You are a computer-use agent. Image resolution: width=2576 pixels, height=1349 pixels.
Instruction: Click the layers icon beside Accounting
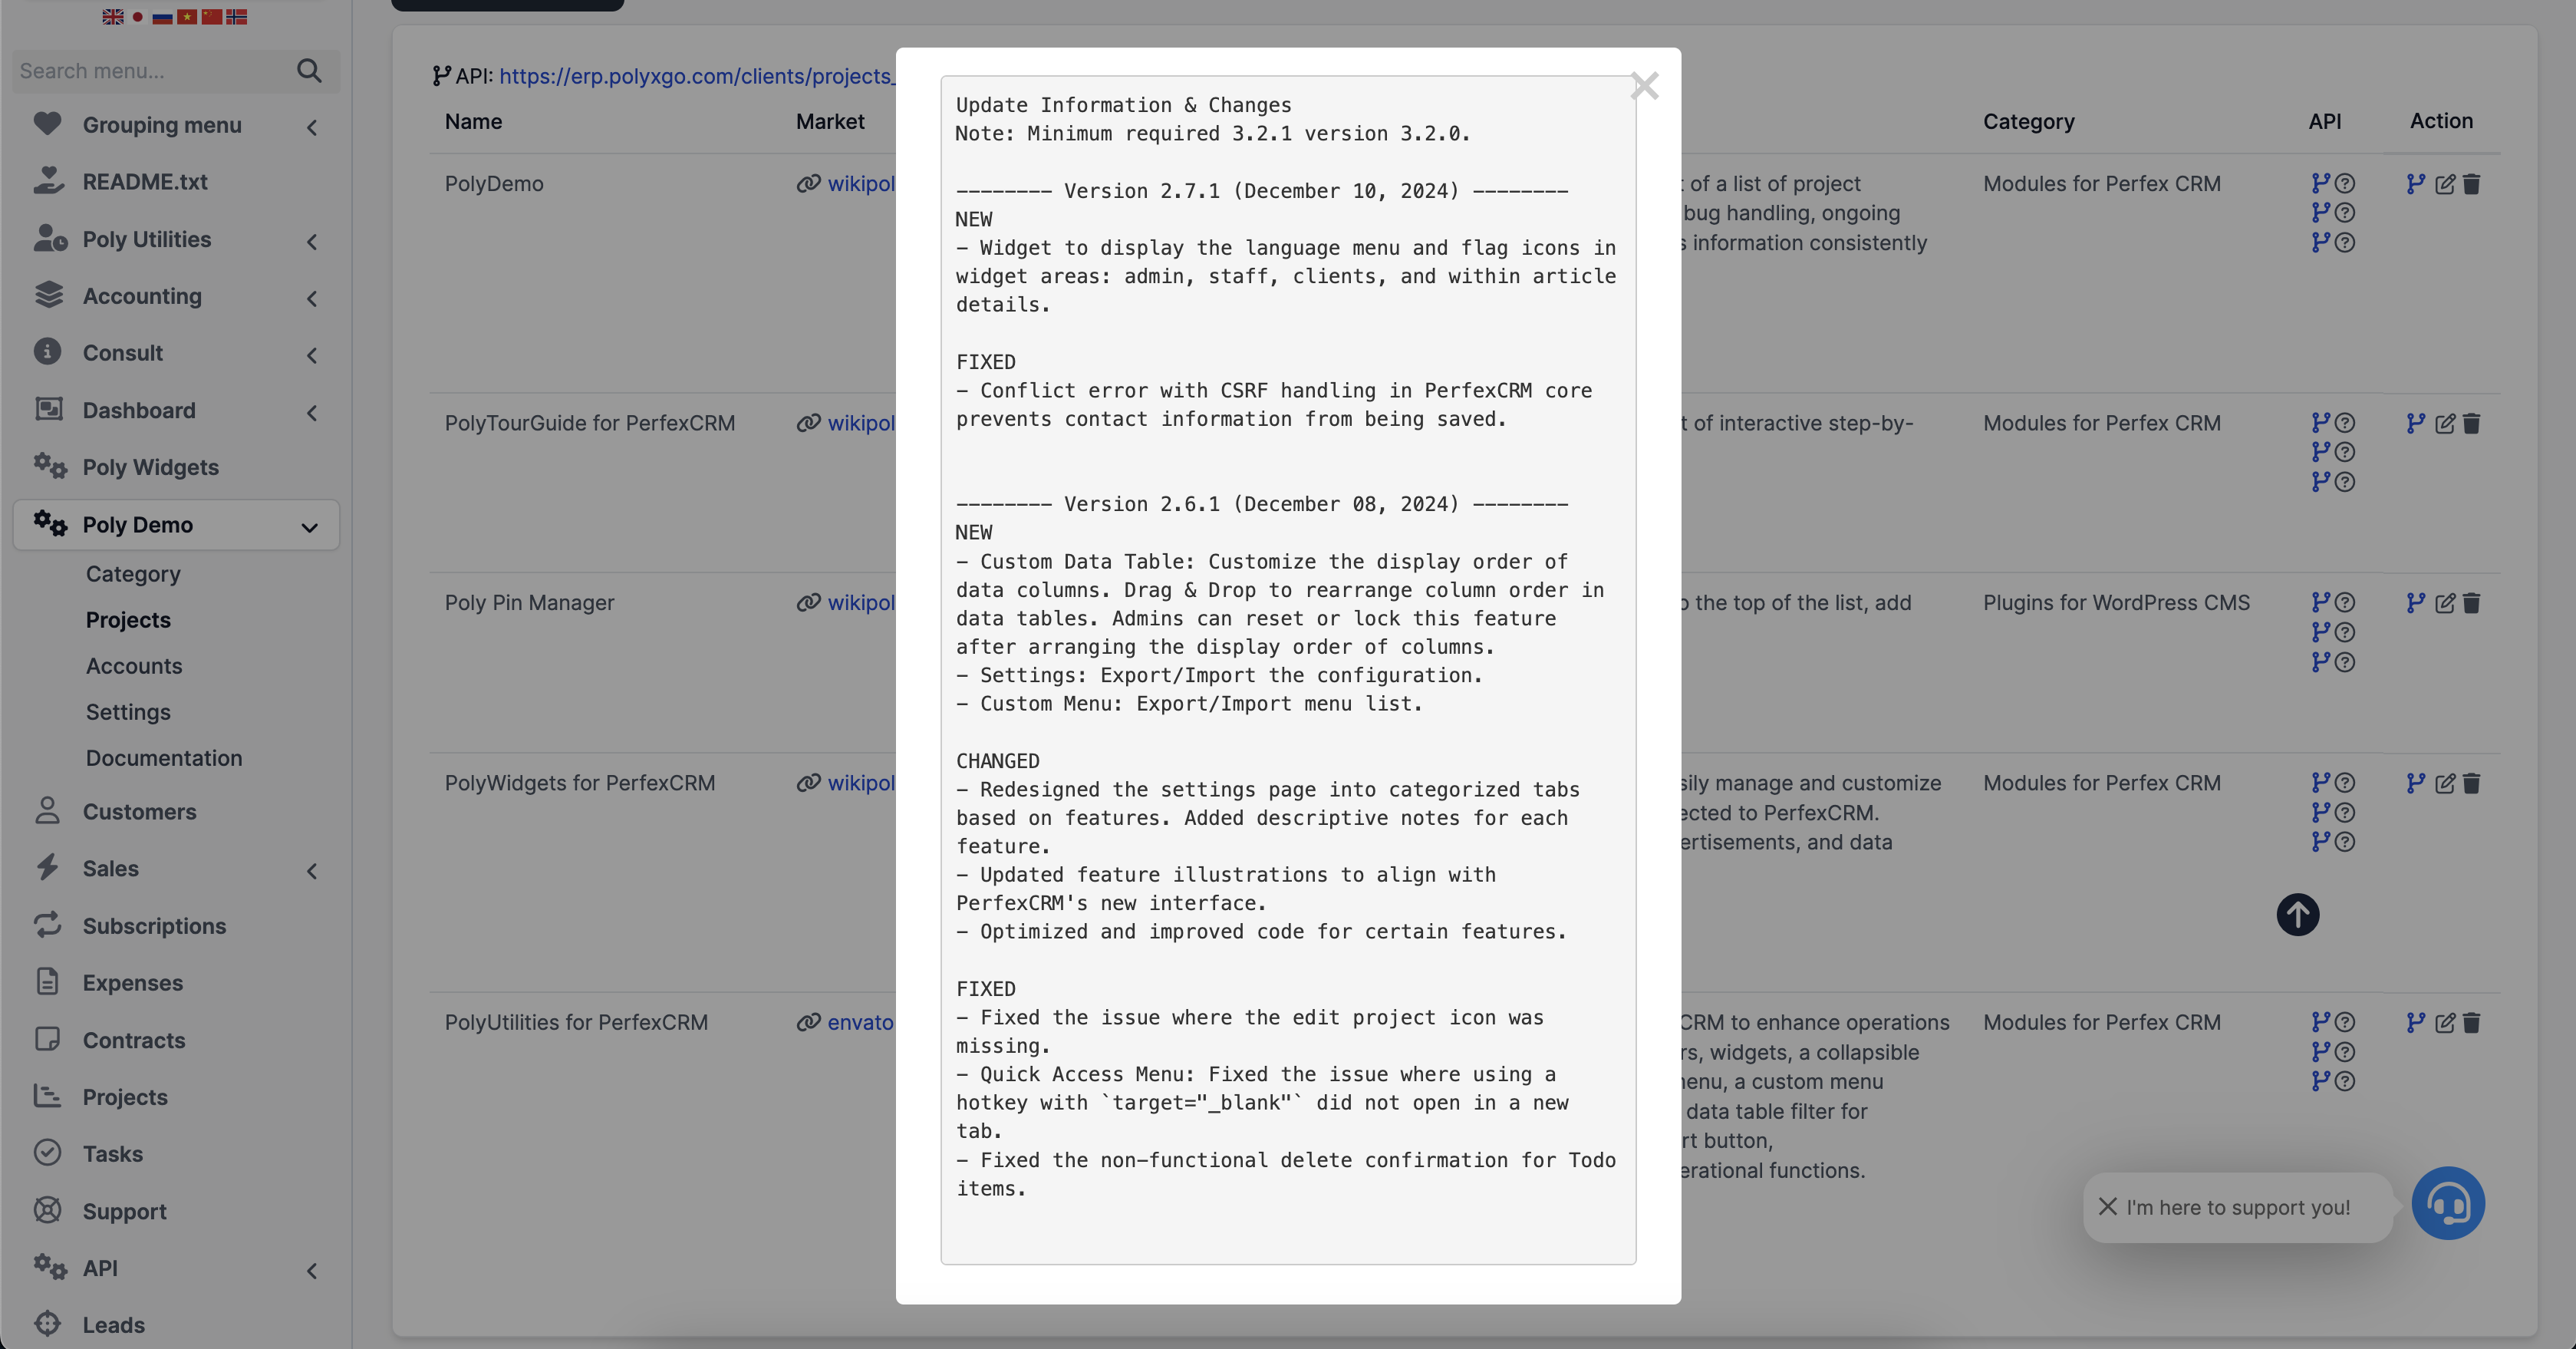tap(48, 294)
